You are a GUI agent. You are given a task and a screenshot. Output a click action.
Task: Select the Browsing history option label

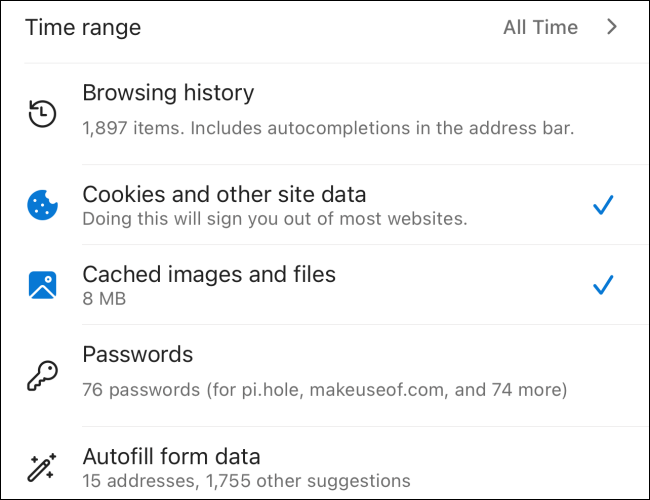tap(168, 93)
